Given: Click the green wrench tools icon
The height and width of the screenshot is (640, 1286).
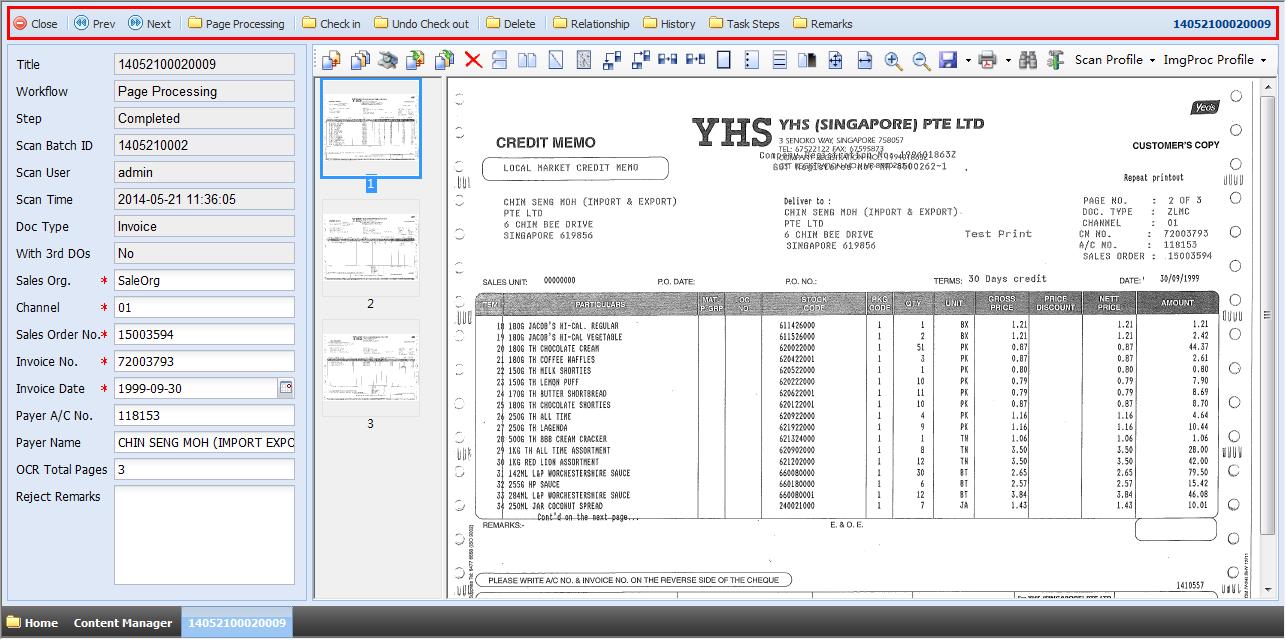Looking at the screenshot, I should (1054, 60).
